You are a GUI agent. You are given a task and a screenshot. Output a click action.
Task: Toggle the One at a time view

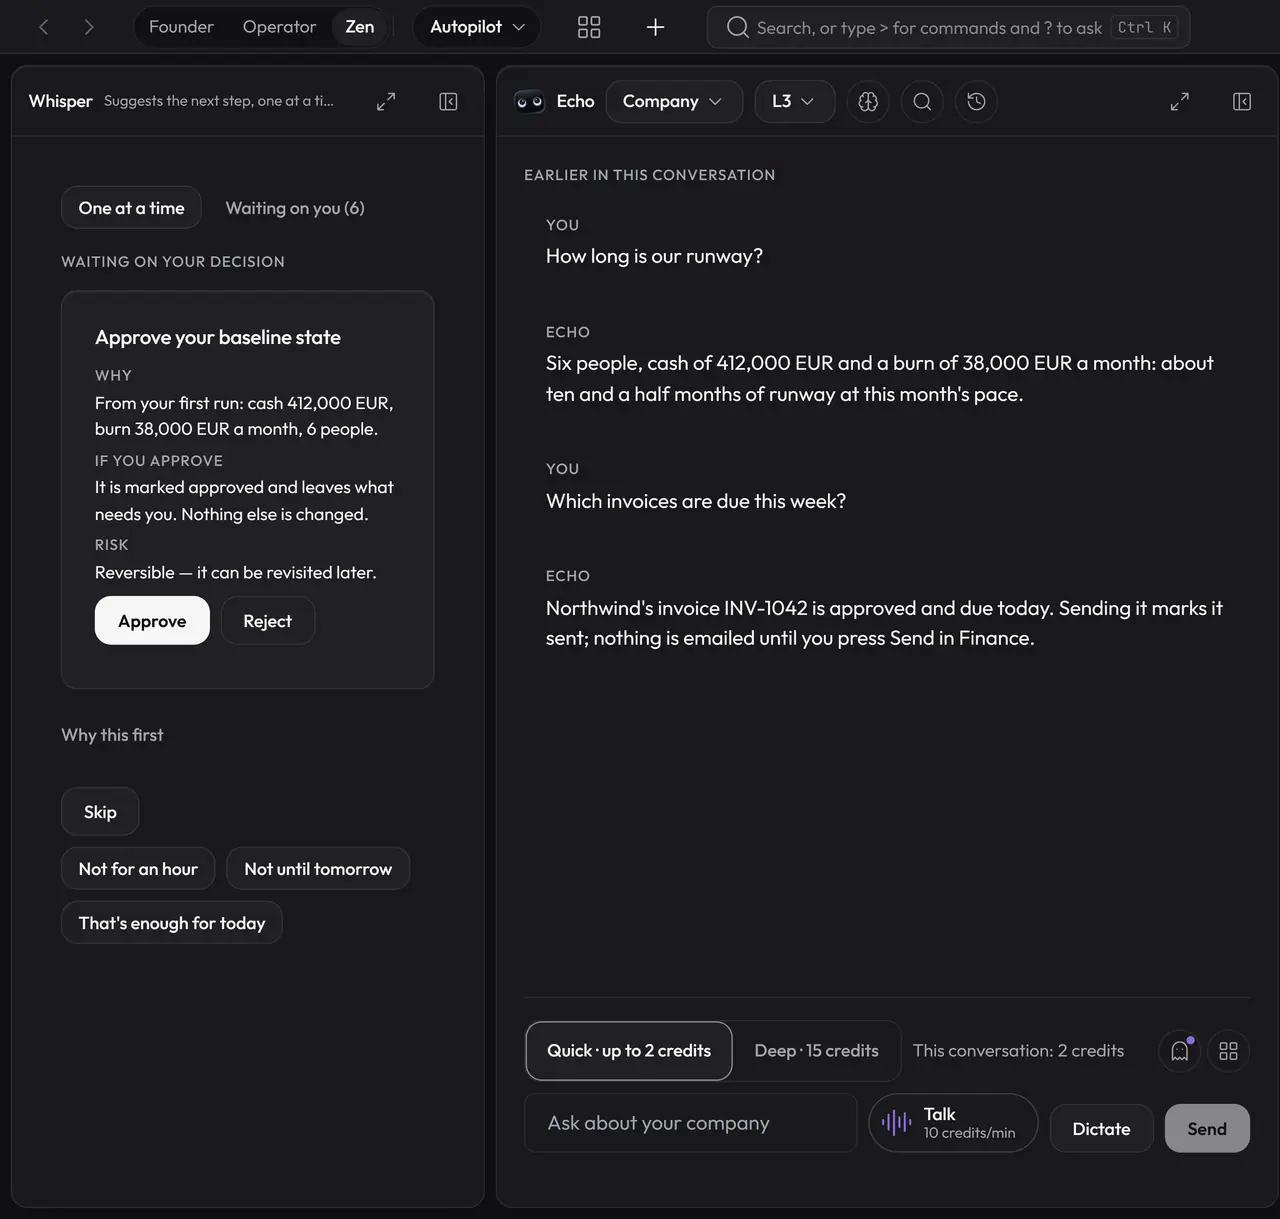pyautogui.click(x=131, y=208)
